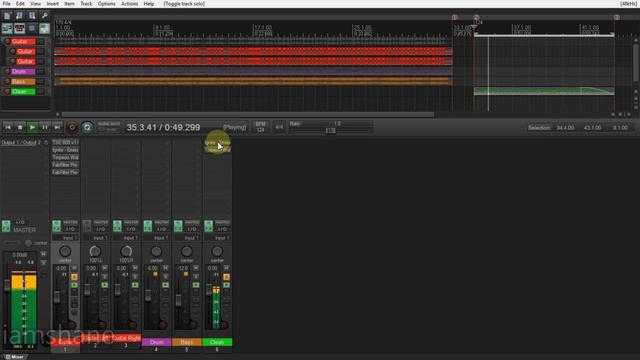
Task: Open the Actions menu
Action: point(129,4)
